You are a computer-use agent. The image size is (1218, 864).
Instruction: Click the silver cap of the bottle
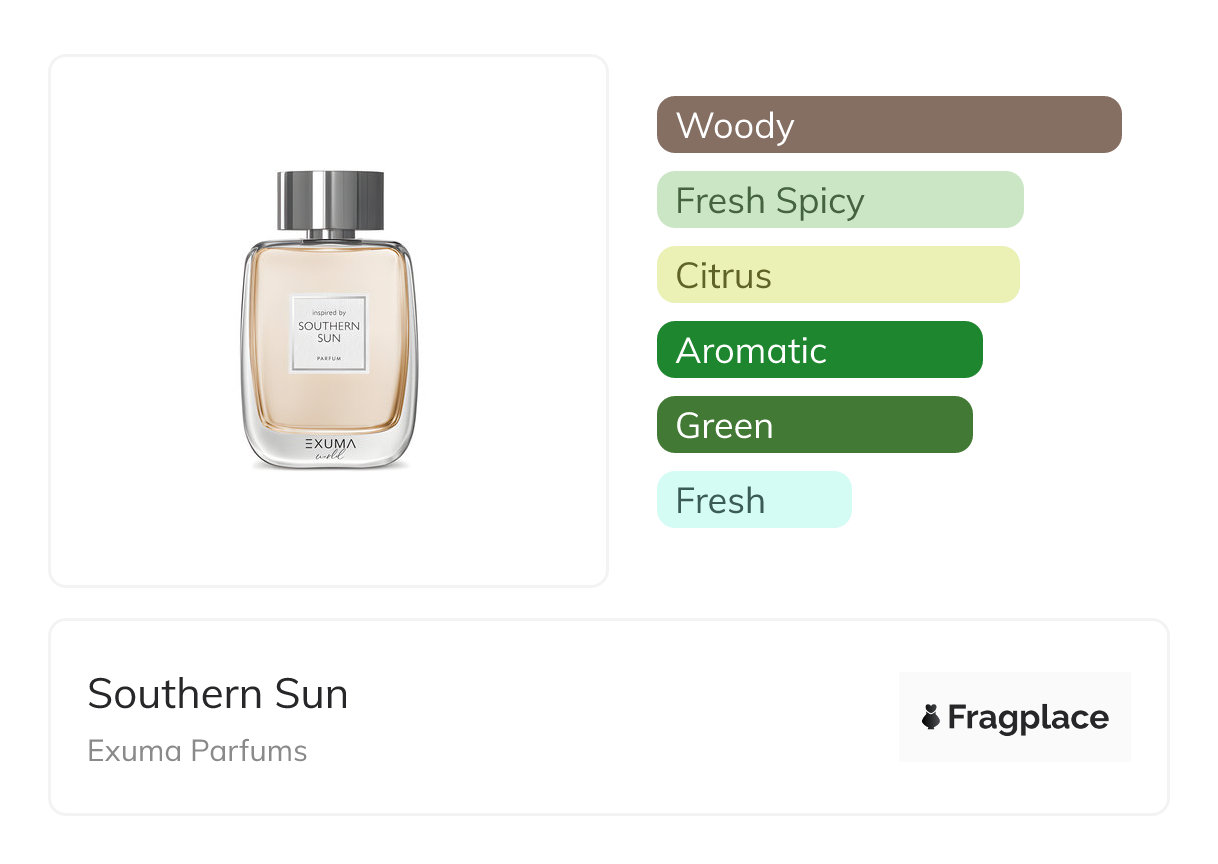tap(330, 201)
